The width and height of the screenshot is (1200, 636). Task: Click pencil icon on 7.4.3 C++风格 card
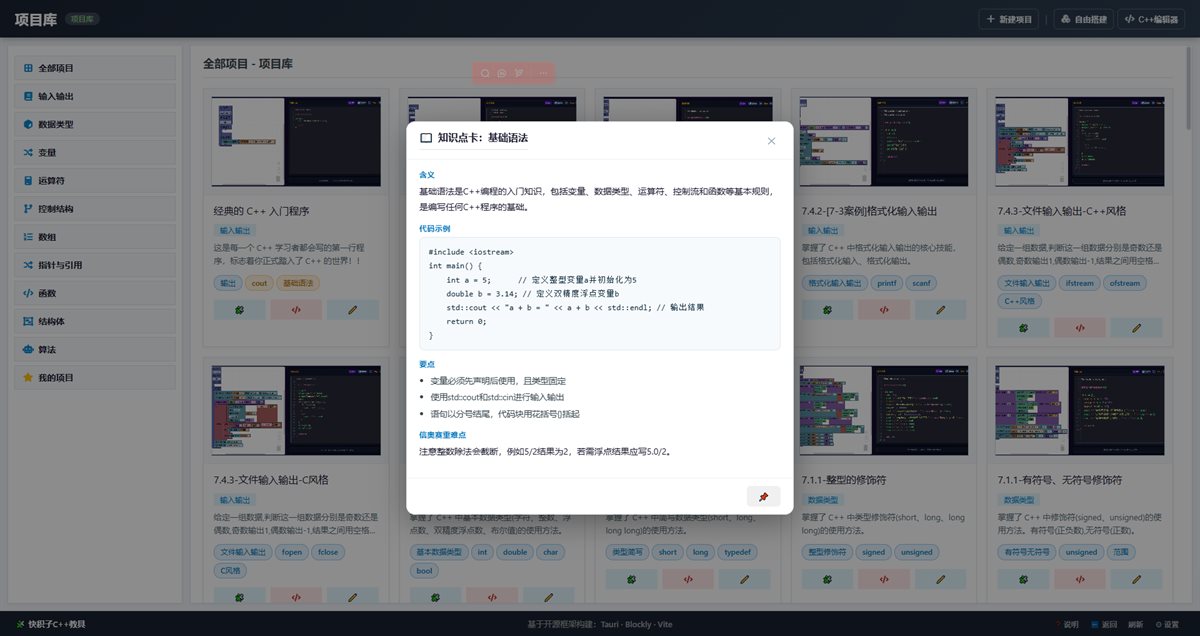(1137, 327)
